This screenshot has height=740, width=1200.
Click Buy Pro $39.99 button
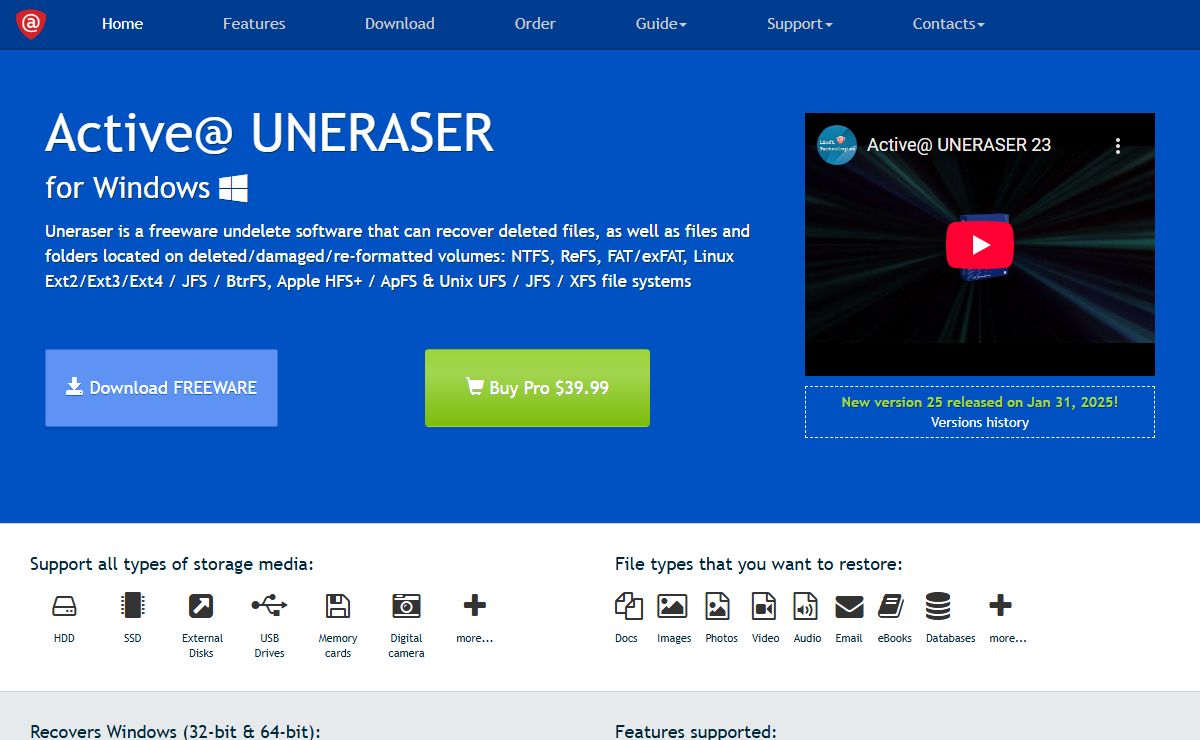point(537,388)
